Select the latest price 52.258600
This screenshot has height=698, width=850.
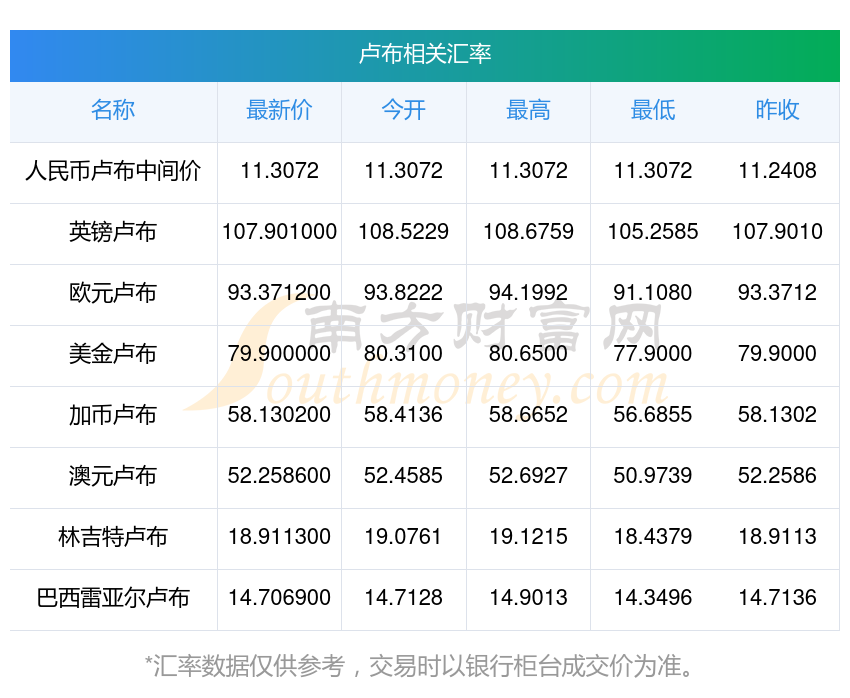(279, 476)
